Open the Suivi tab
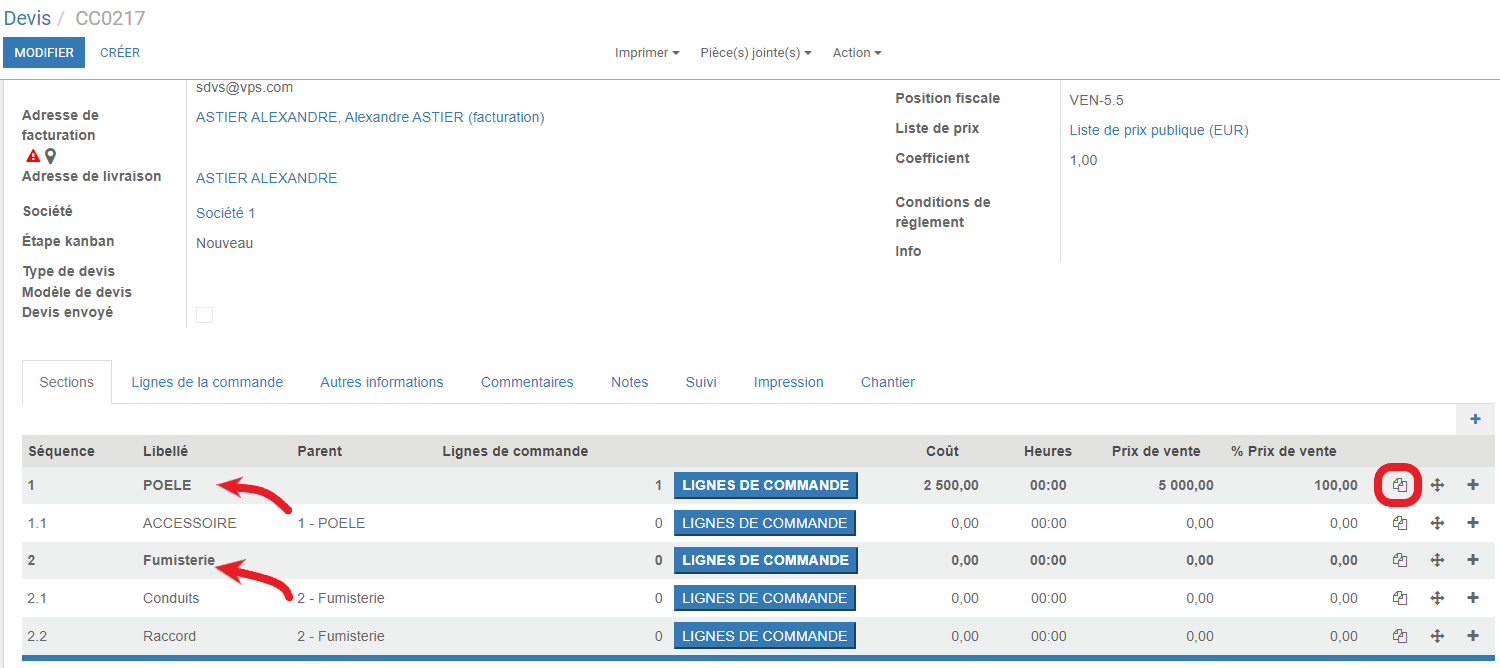The image size is (1500, 668). tap(701, 382)
